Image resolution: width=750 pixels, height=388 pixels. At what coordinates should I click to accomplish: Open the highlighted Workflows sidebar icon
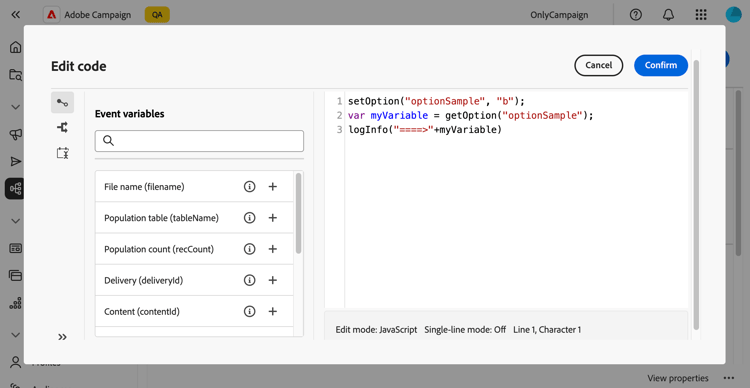pyautogui.click(x=14, y=188)
